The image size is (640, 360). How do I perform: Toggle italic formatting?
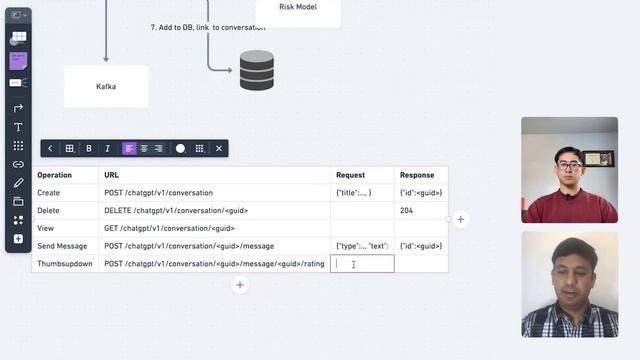coord(107,149)
